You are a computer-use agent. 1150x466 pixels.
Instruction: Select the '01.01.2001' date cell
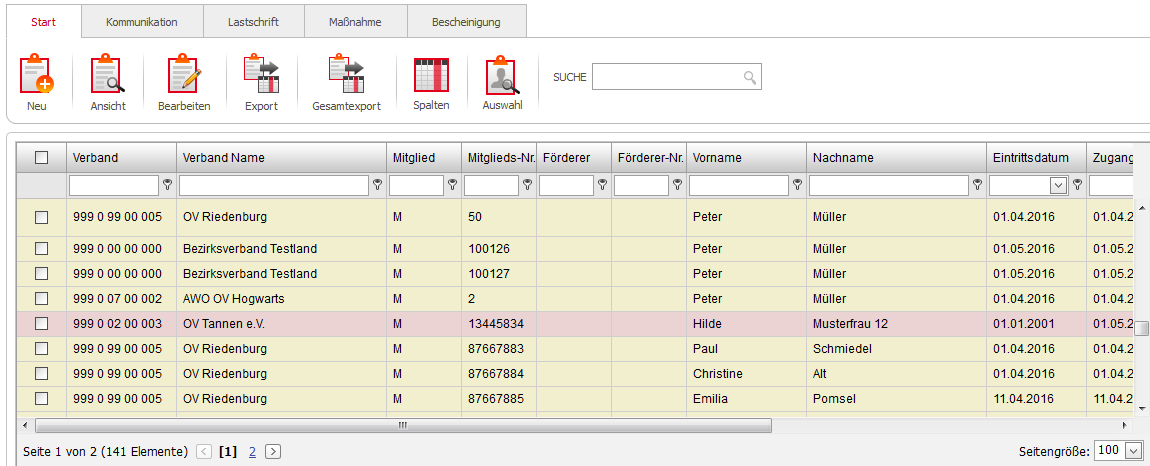click(x=1036, y=324)
